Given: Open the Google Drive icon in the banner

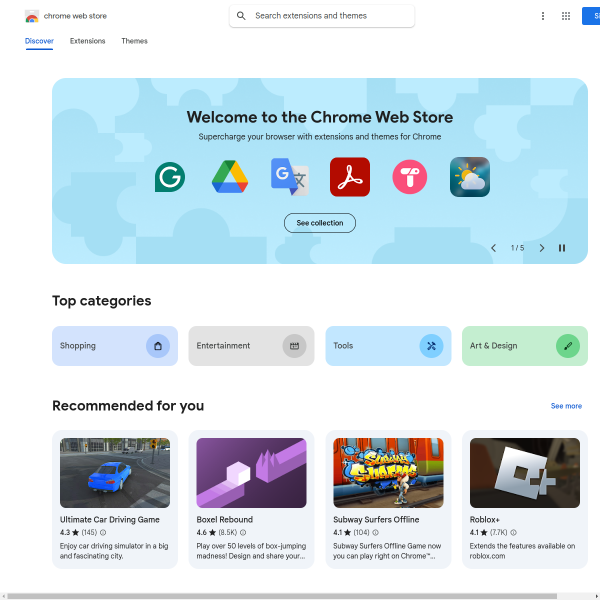Looking at the screenshot, I should pos(230,177).
